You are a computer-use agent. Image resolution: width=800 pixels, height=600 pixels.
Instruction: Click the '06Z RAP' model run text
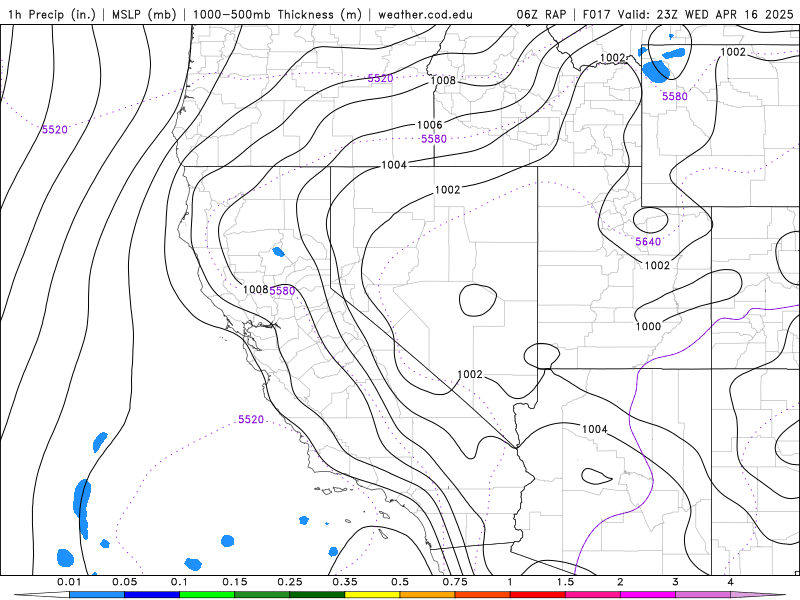tap(541, 14)
